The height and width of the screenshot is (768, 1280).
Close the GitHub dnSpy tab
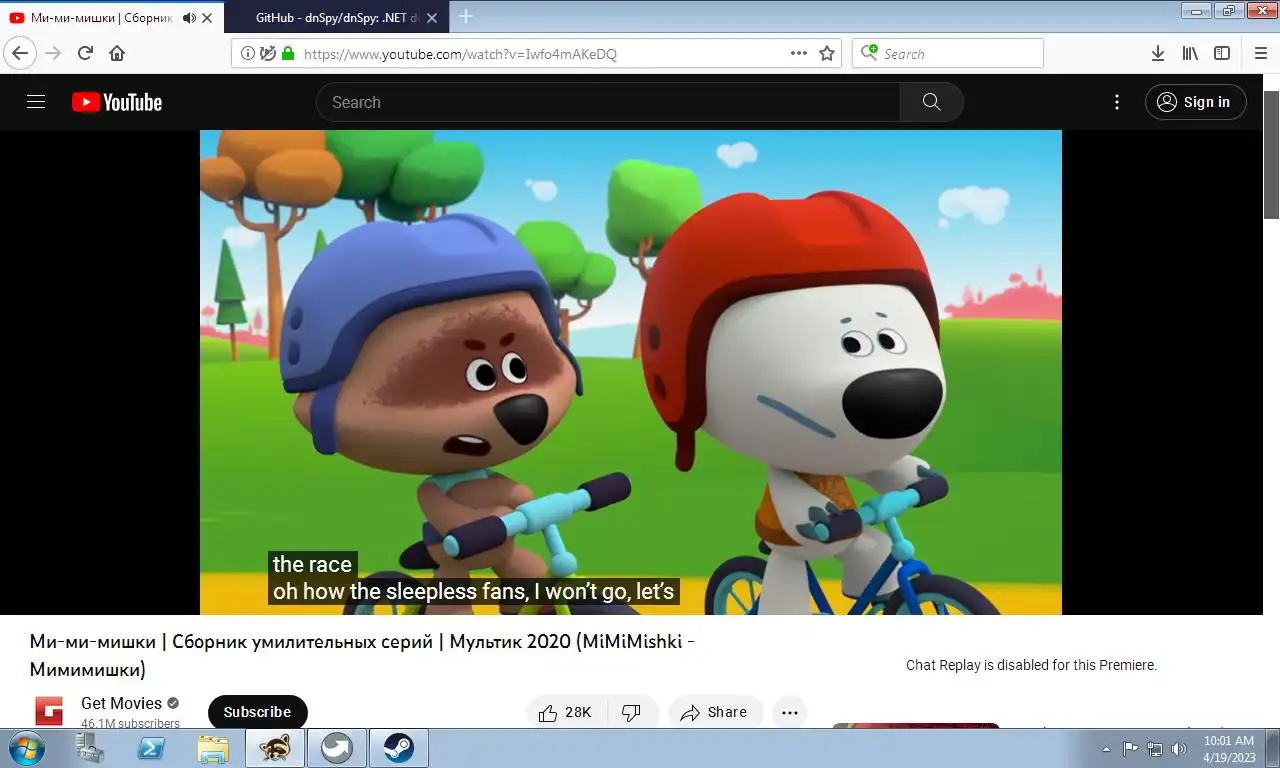pyautogui.click(x=433, y=18)
